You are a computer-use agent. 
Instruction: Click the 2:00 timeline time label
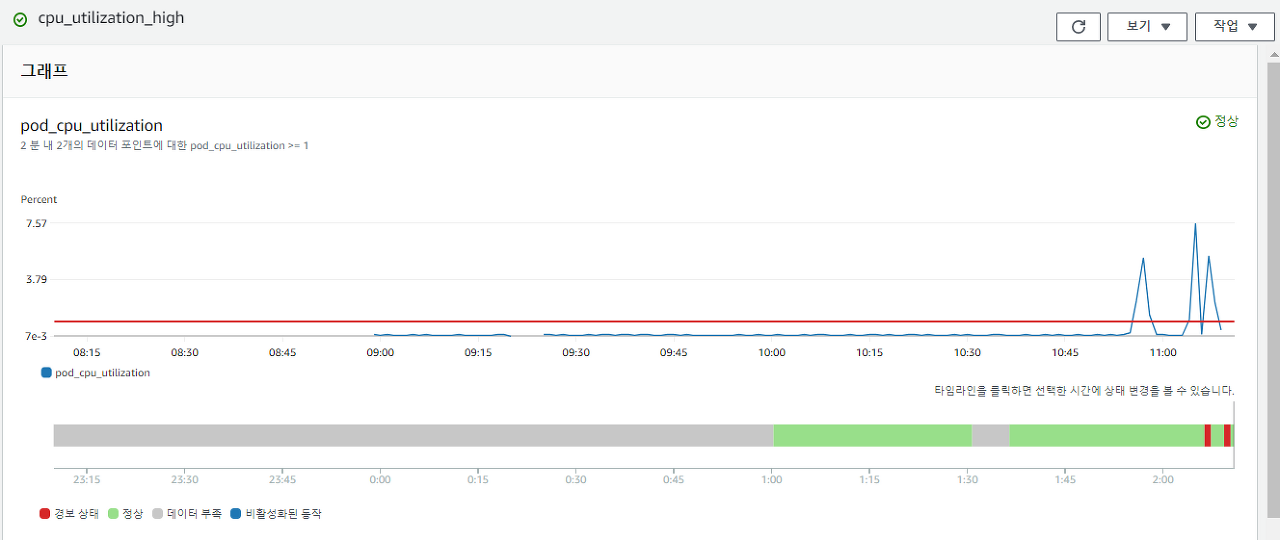(1163, 480)
